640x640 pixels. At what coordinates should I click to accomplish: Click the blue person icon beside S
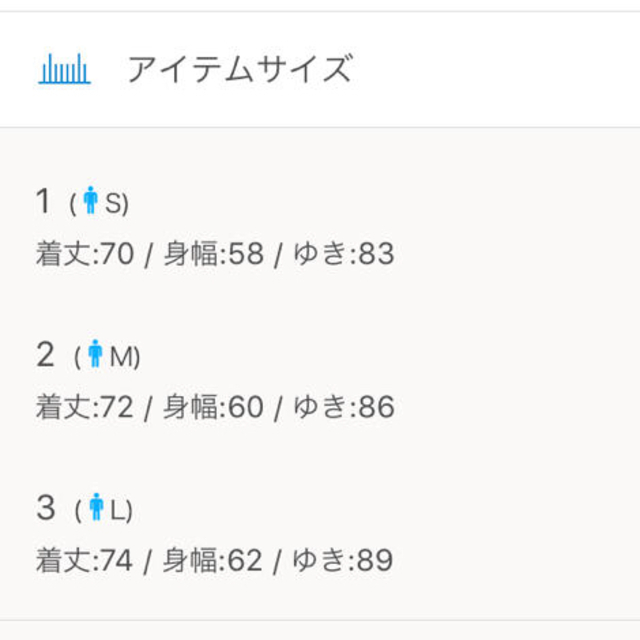pos(91,200)
